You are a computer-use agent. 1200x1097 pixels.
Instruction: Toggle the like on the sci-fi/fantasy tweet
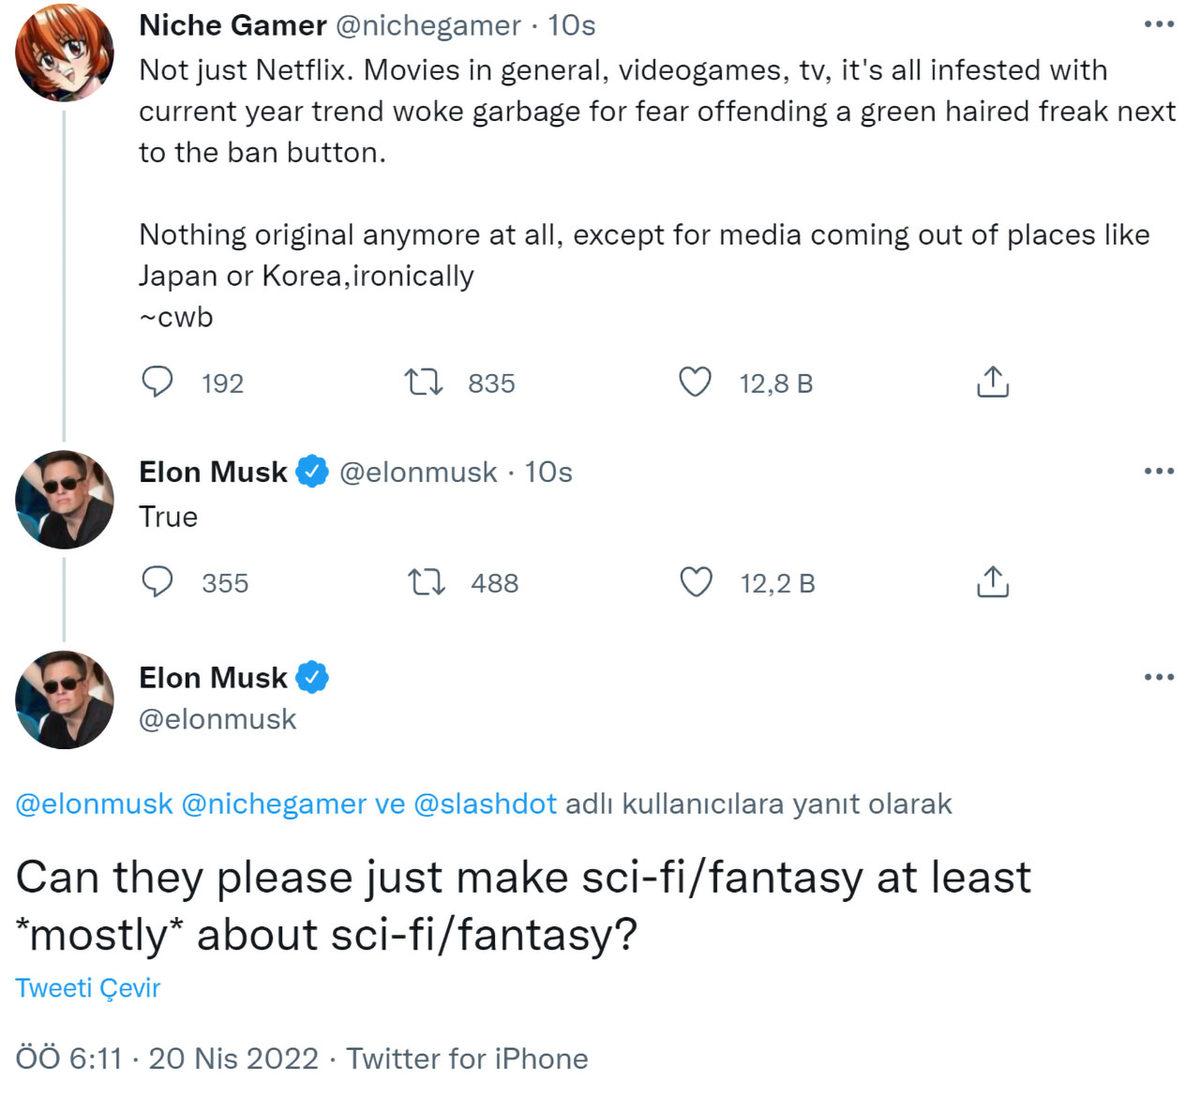(x=696, y=583)
